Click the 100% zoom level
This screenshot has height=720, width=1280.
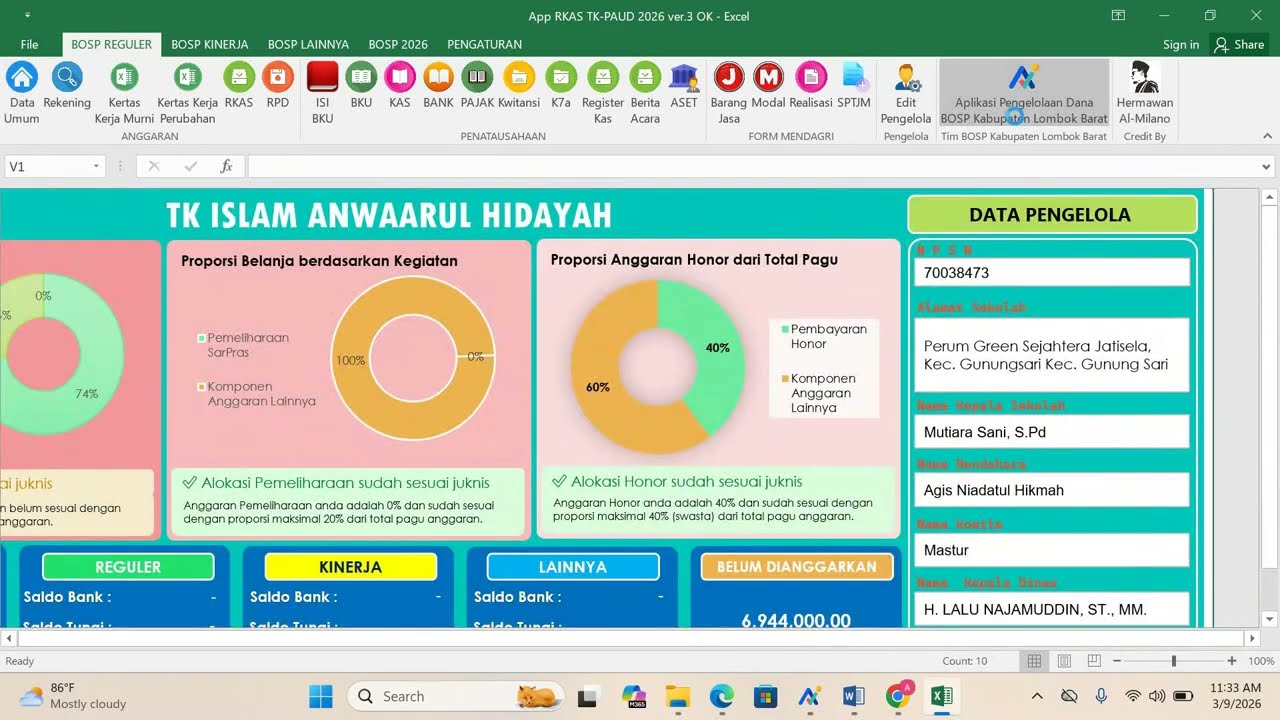coord(1261,661)
